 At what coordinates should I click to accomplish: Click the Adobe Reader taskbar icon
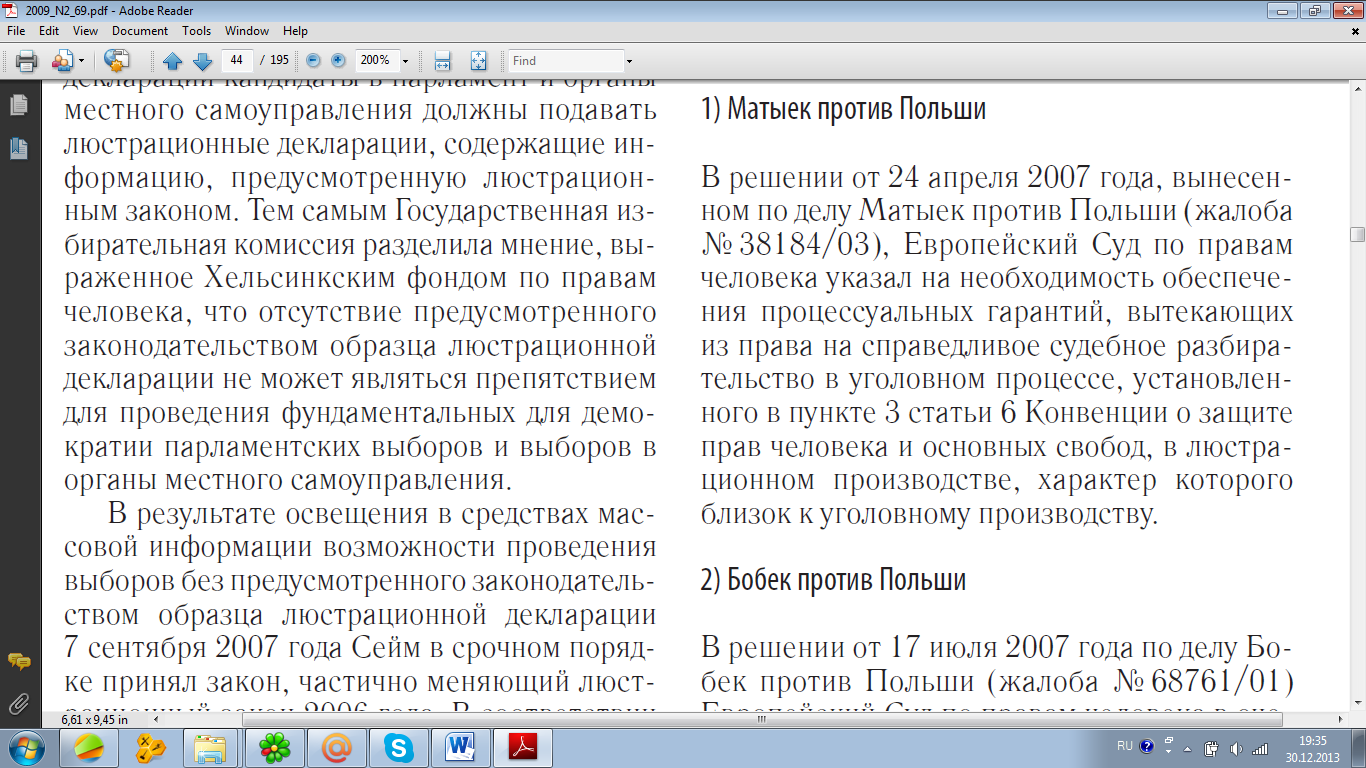click(522, 747)
